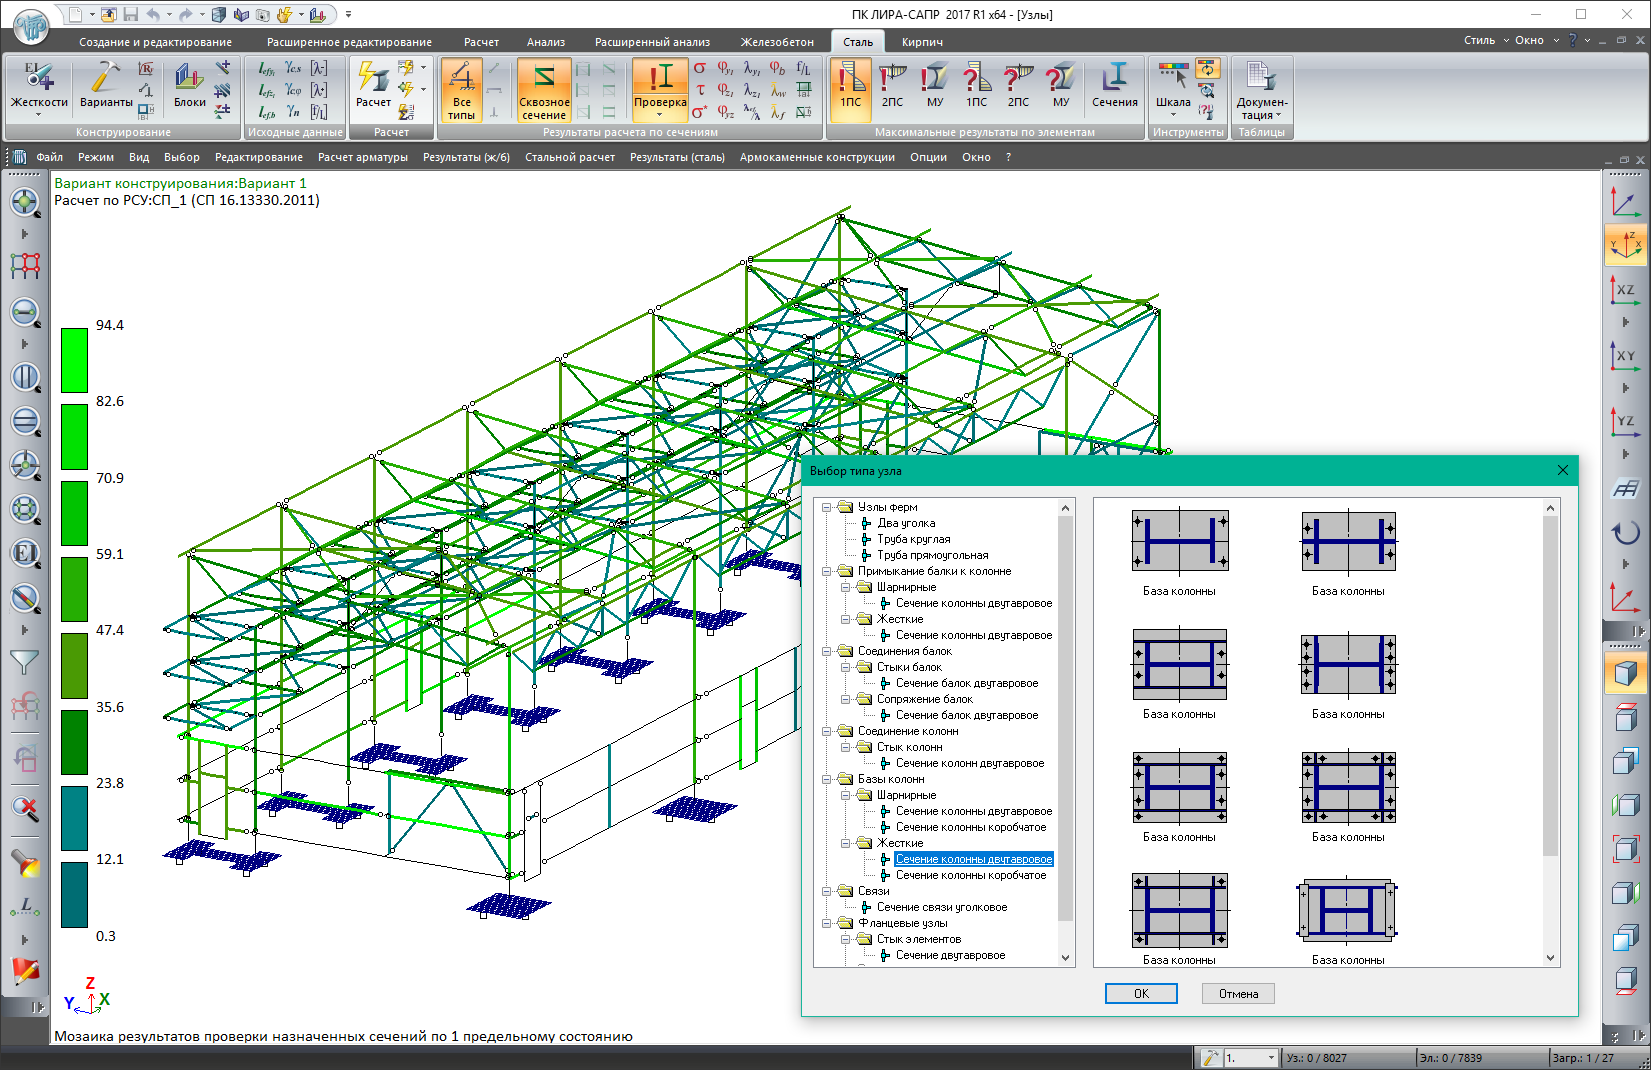This screenshot has width=1651, height=1070.
Task: Open the Сечения sections tool
Action: coord(1114,86)
